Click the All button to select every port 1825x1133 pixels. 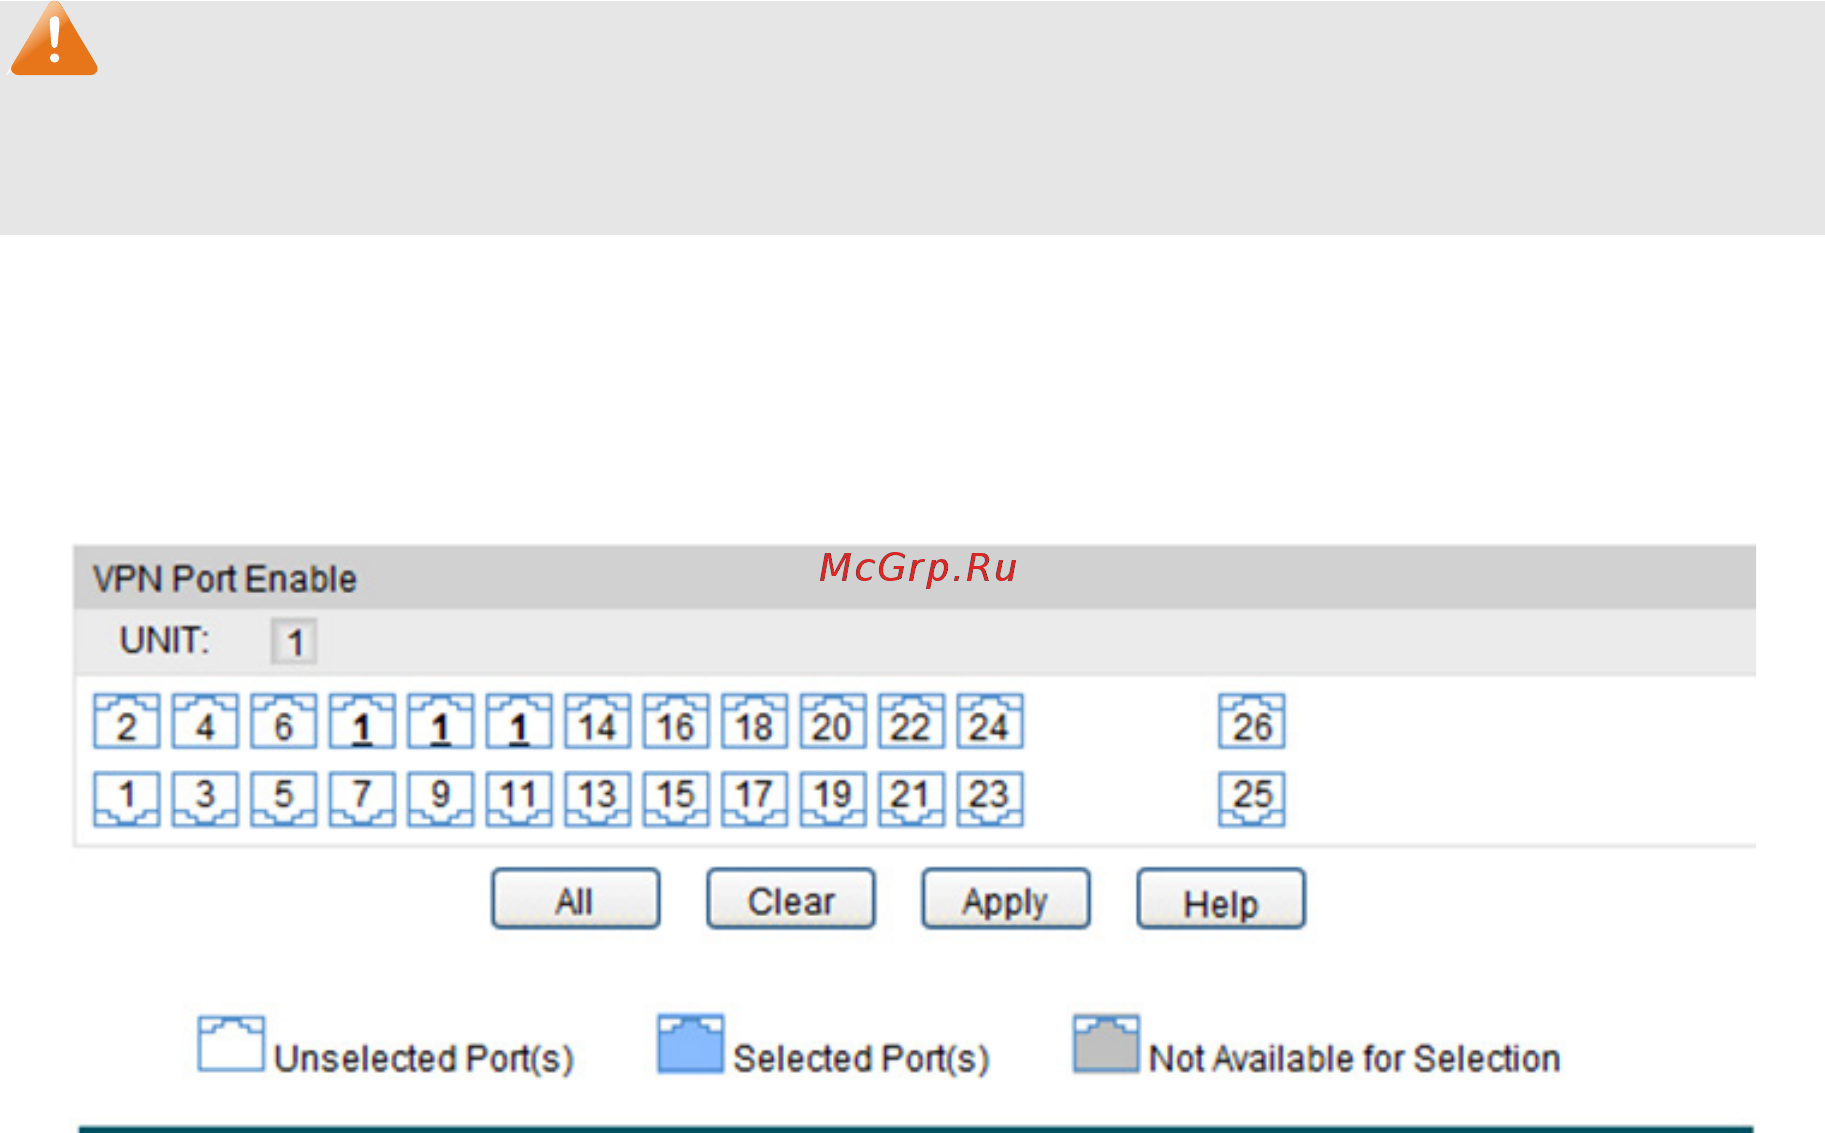pos(575,899)
